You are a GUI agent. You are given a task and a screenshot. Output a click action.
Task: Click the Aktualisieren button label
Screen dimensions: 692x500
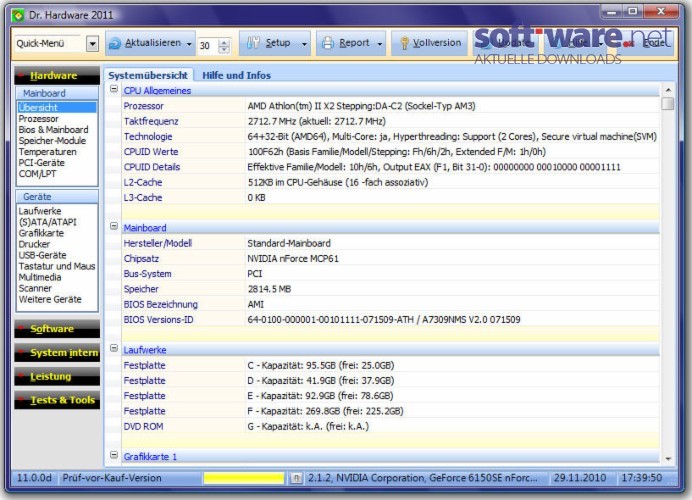tap(153, 43)
